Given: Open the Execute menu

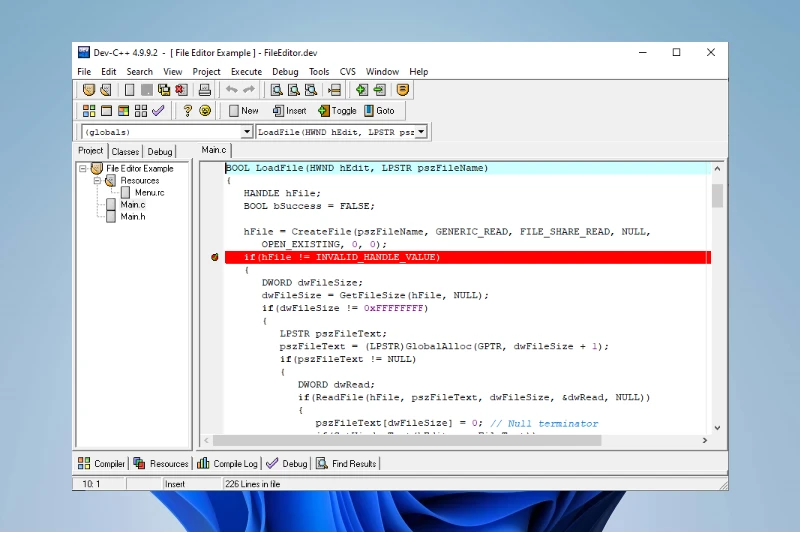Looking at the screenshot, I should pos(246,72).
